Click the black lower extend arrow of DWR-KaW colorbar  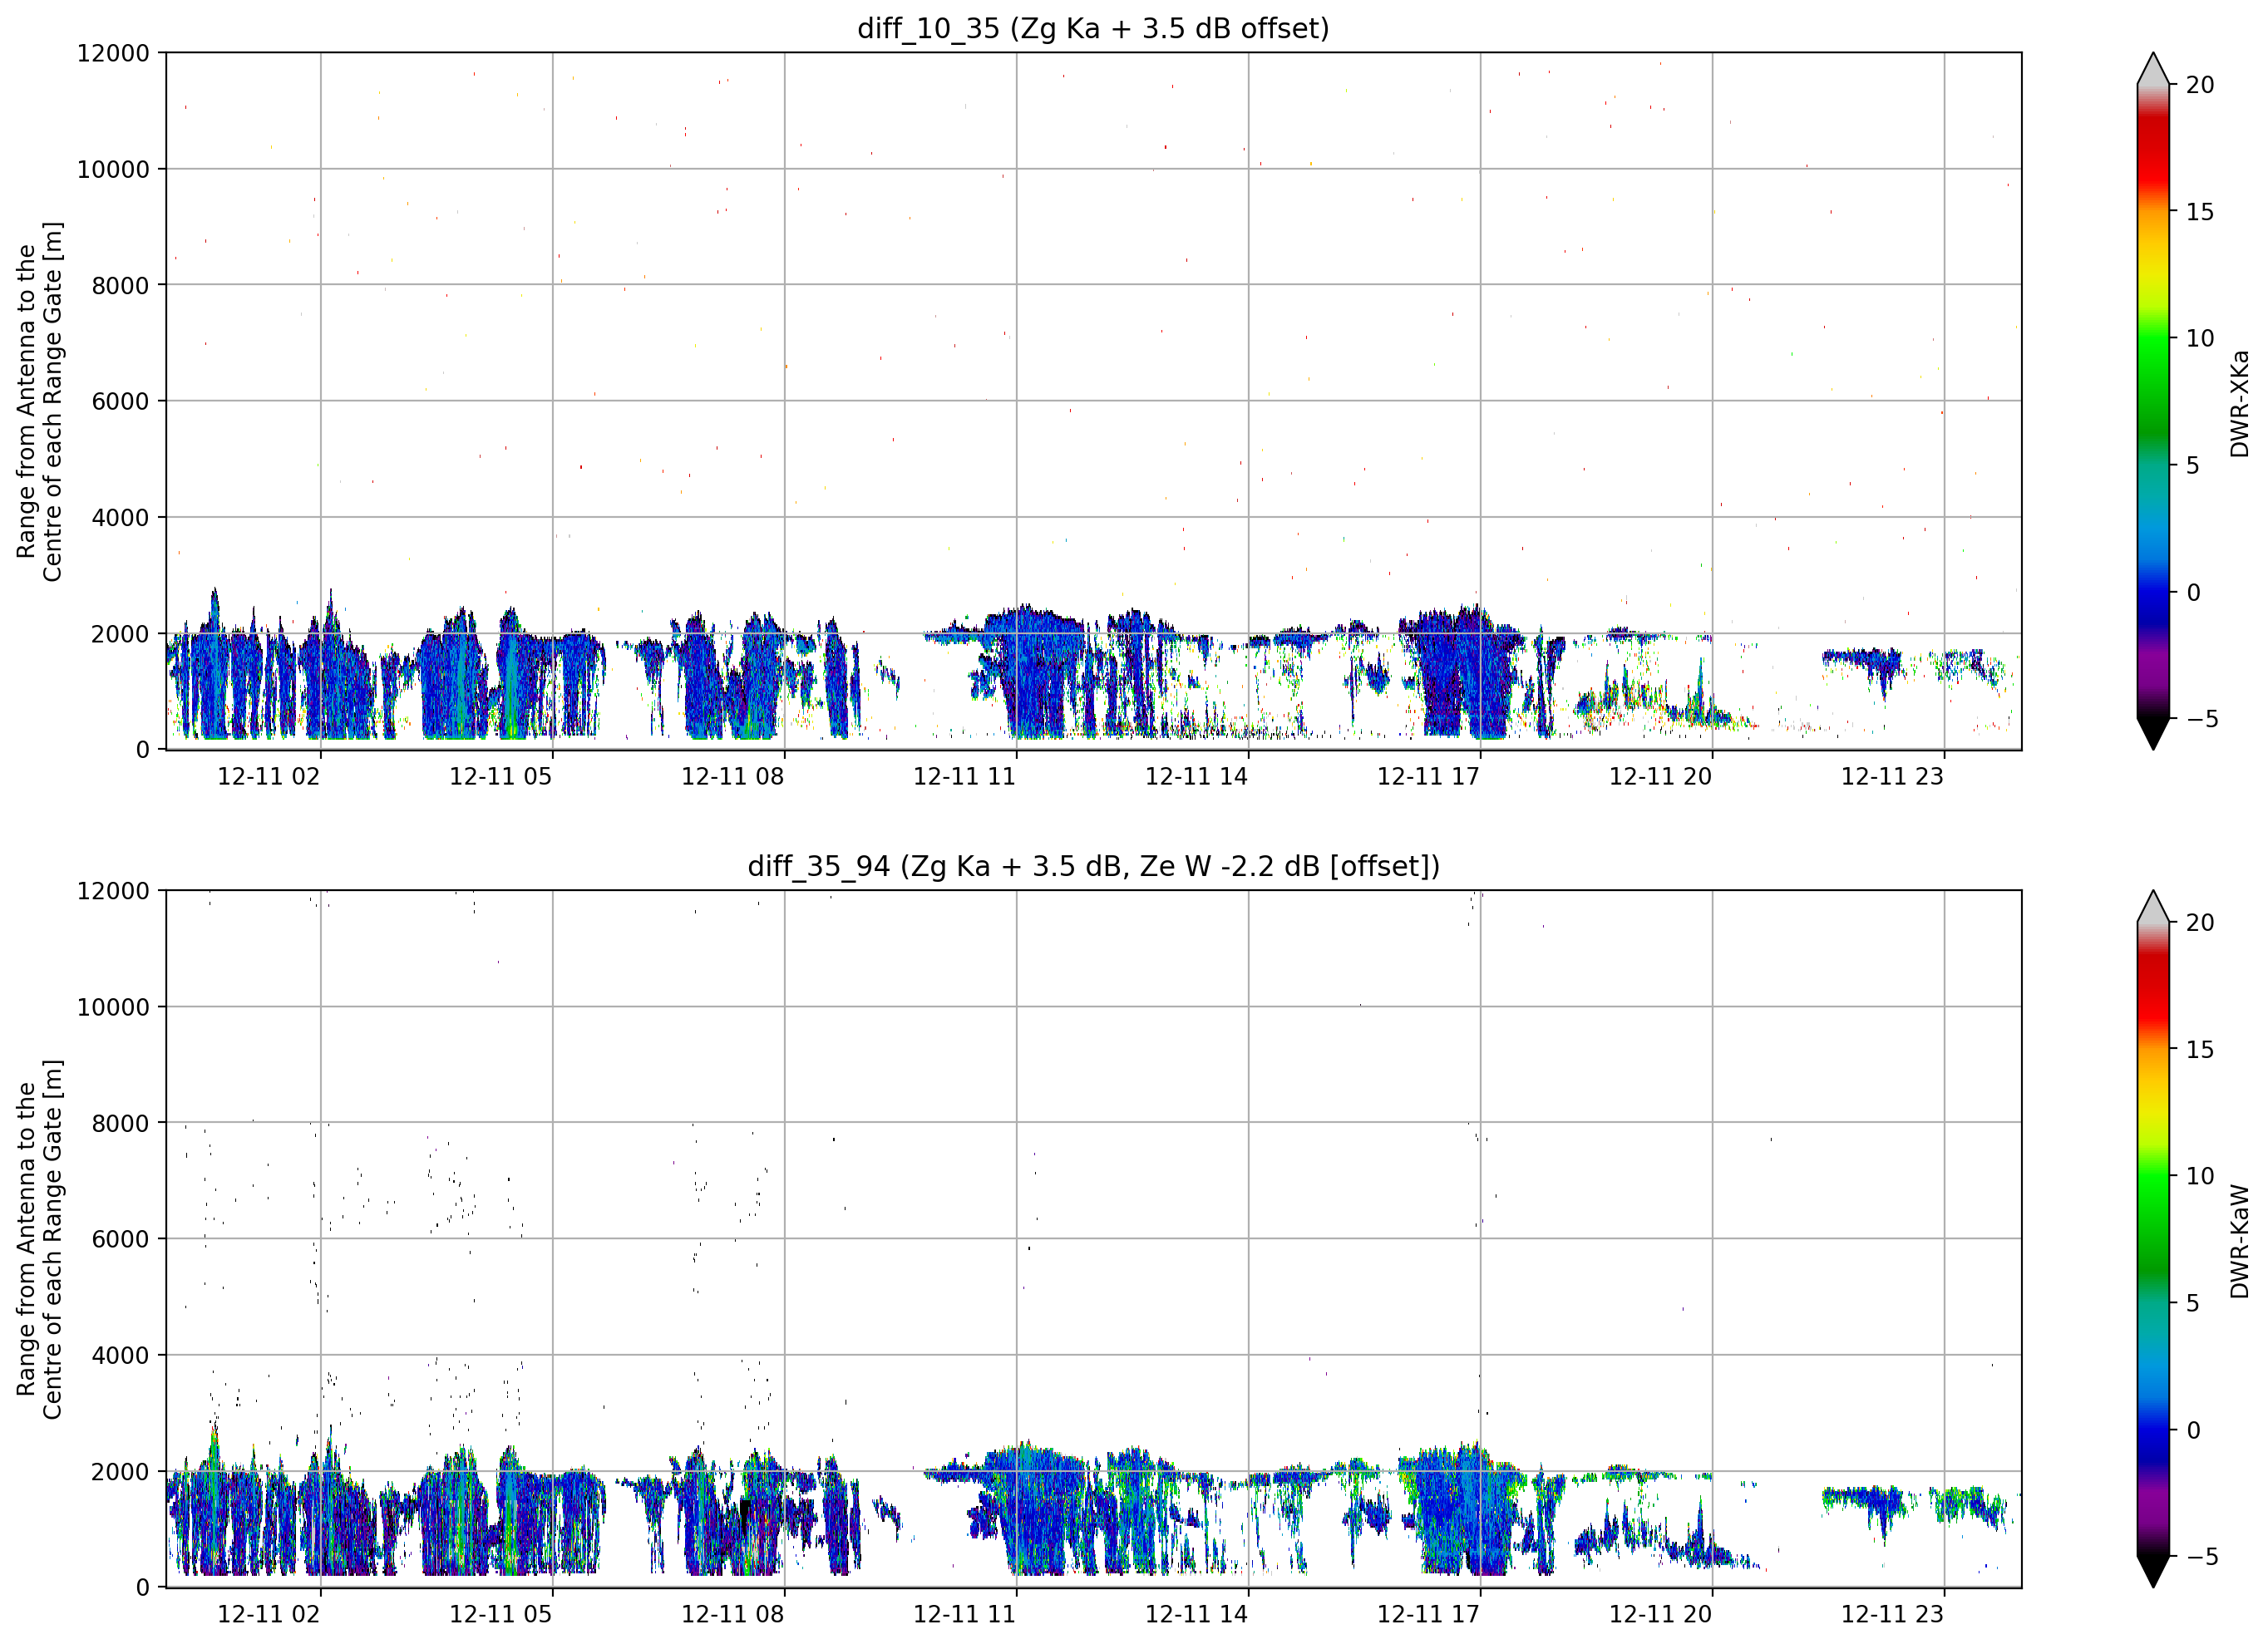tap(2153, 1570)
